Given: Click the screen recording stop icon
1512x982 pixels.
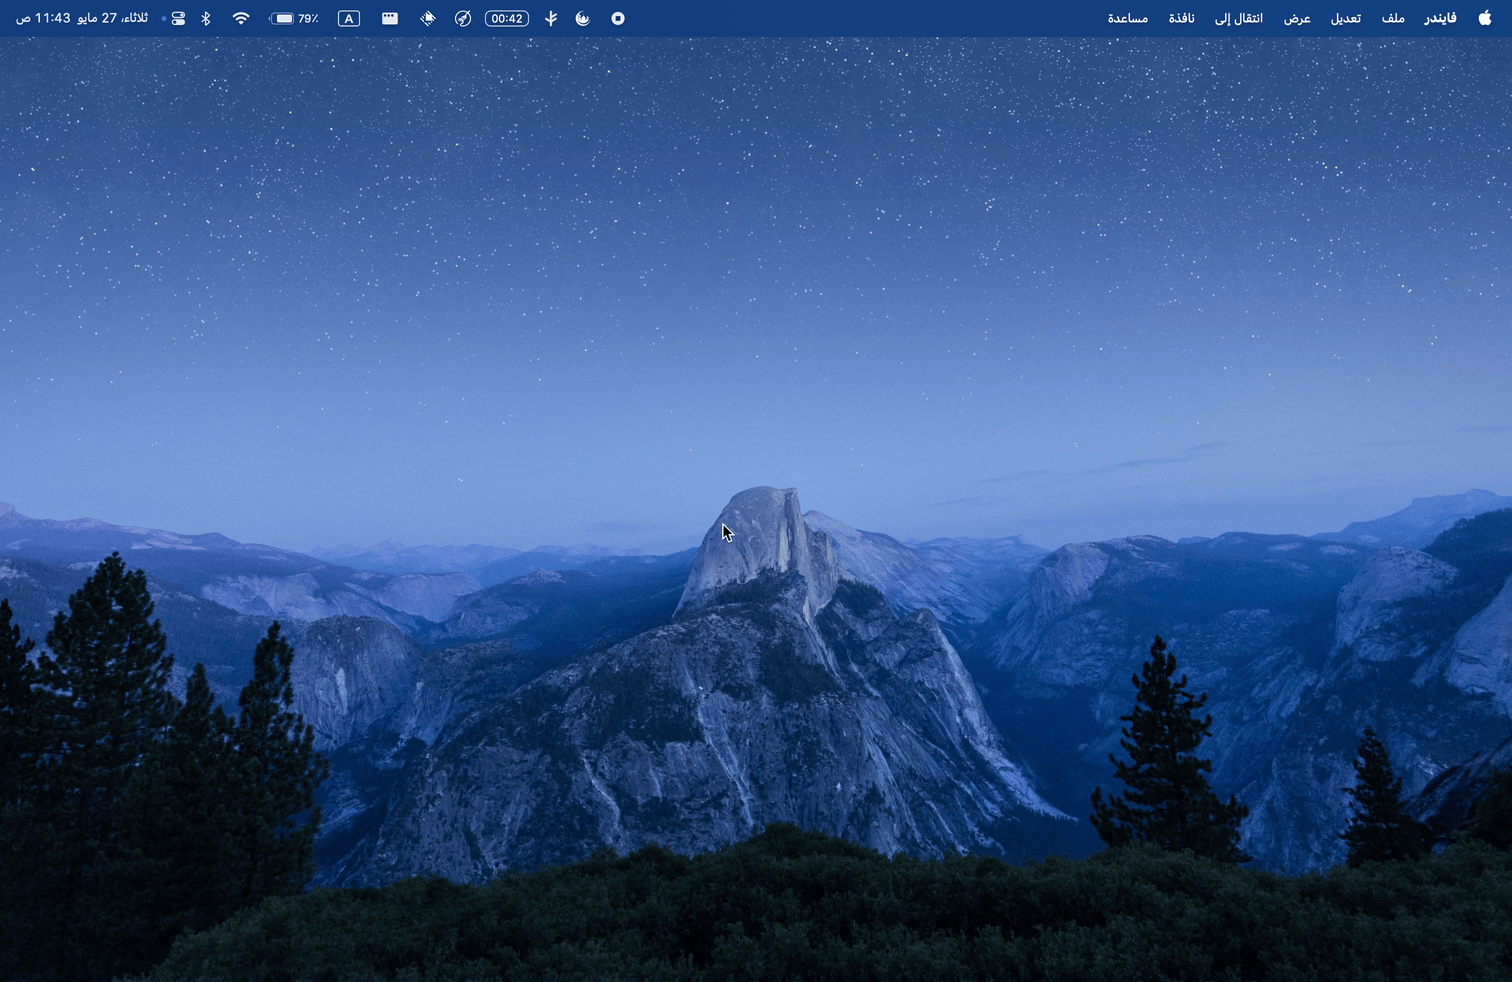Looking at the screenshot, I should [x=618, y=18].
